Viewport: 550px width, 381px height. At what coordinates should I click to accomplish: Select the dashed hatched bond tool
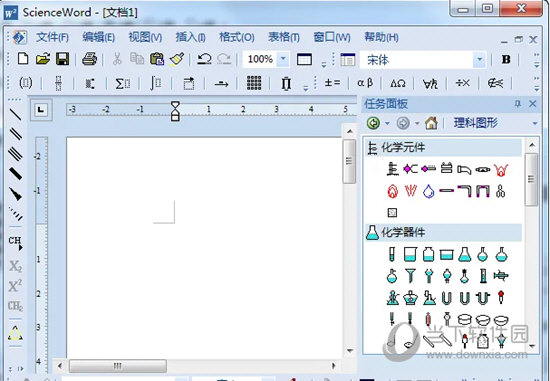tap(15, 214)
